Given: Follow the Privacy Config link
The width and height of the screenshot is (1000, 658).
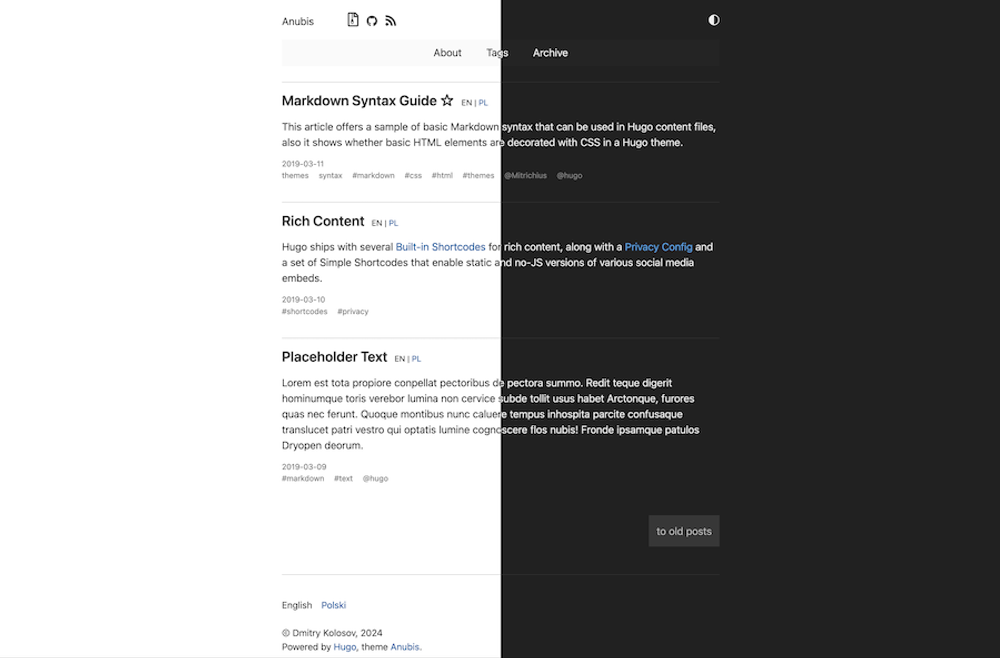Looking at the screenshot, I should tap(658, 247).
